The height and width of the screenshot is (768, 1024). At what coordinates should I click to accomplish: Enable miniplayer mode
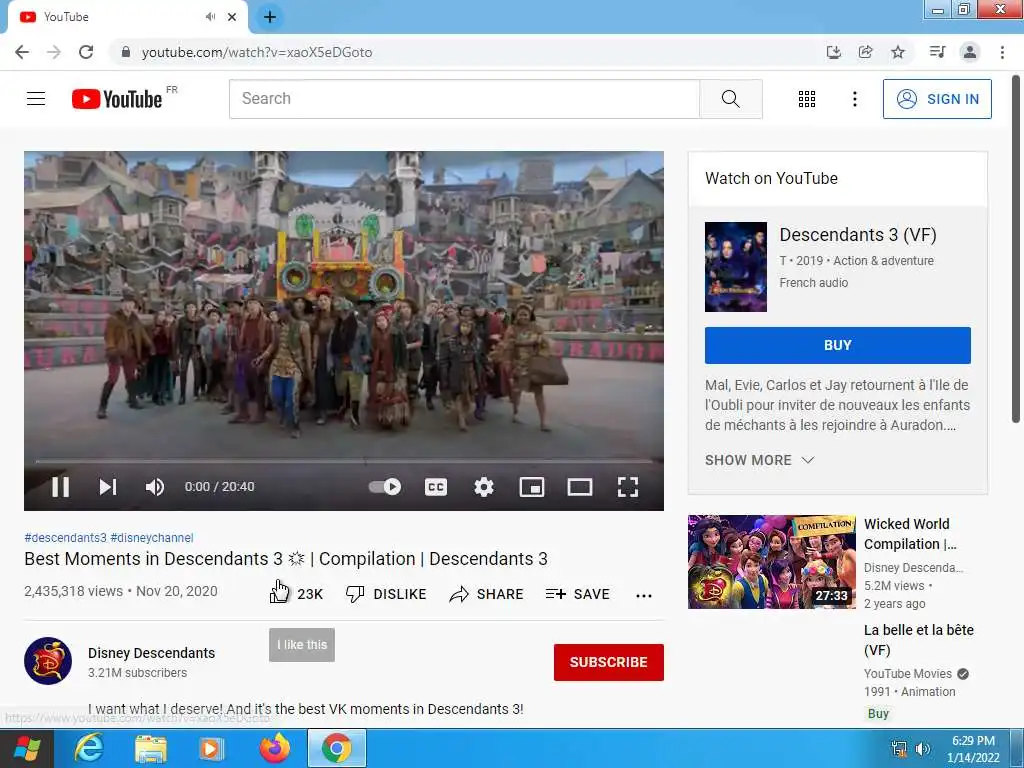(532, 487)
